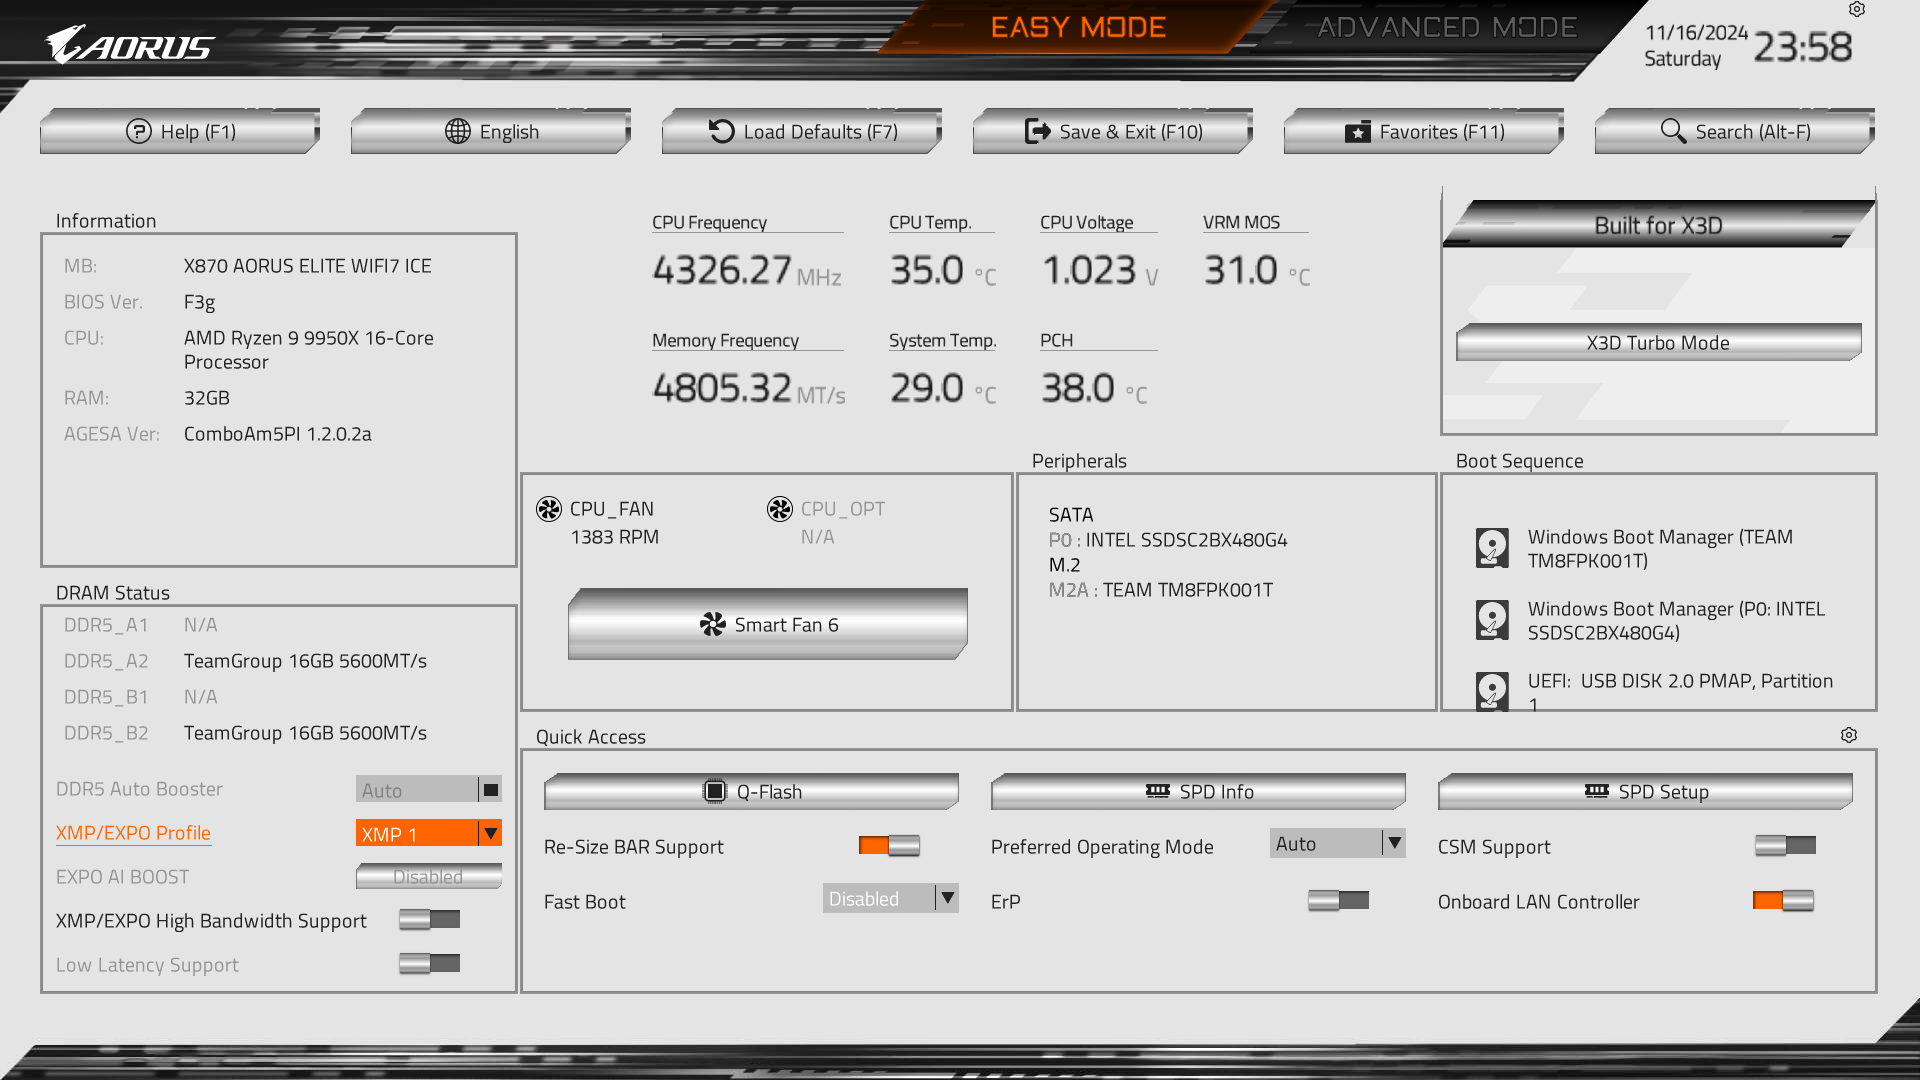Toggle the Onboard LAN Controller switch

tap(1783, 901)
